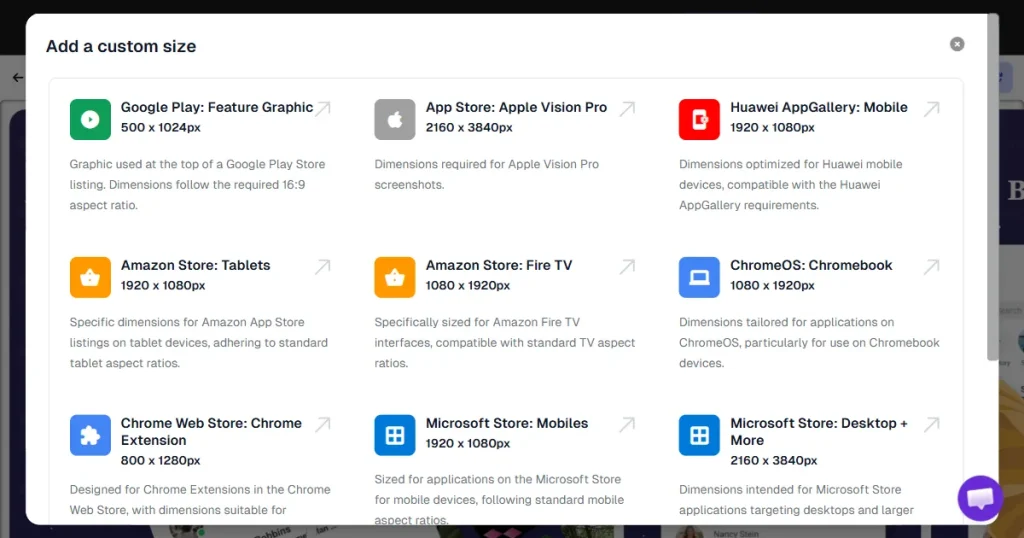Open arrow beside Amazon Store: Tablets
The height and width of the screenshot is (538, 1024).
click(x=323, y=266)
